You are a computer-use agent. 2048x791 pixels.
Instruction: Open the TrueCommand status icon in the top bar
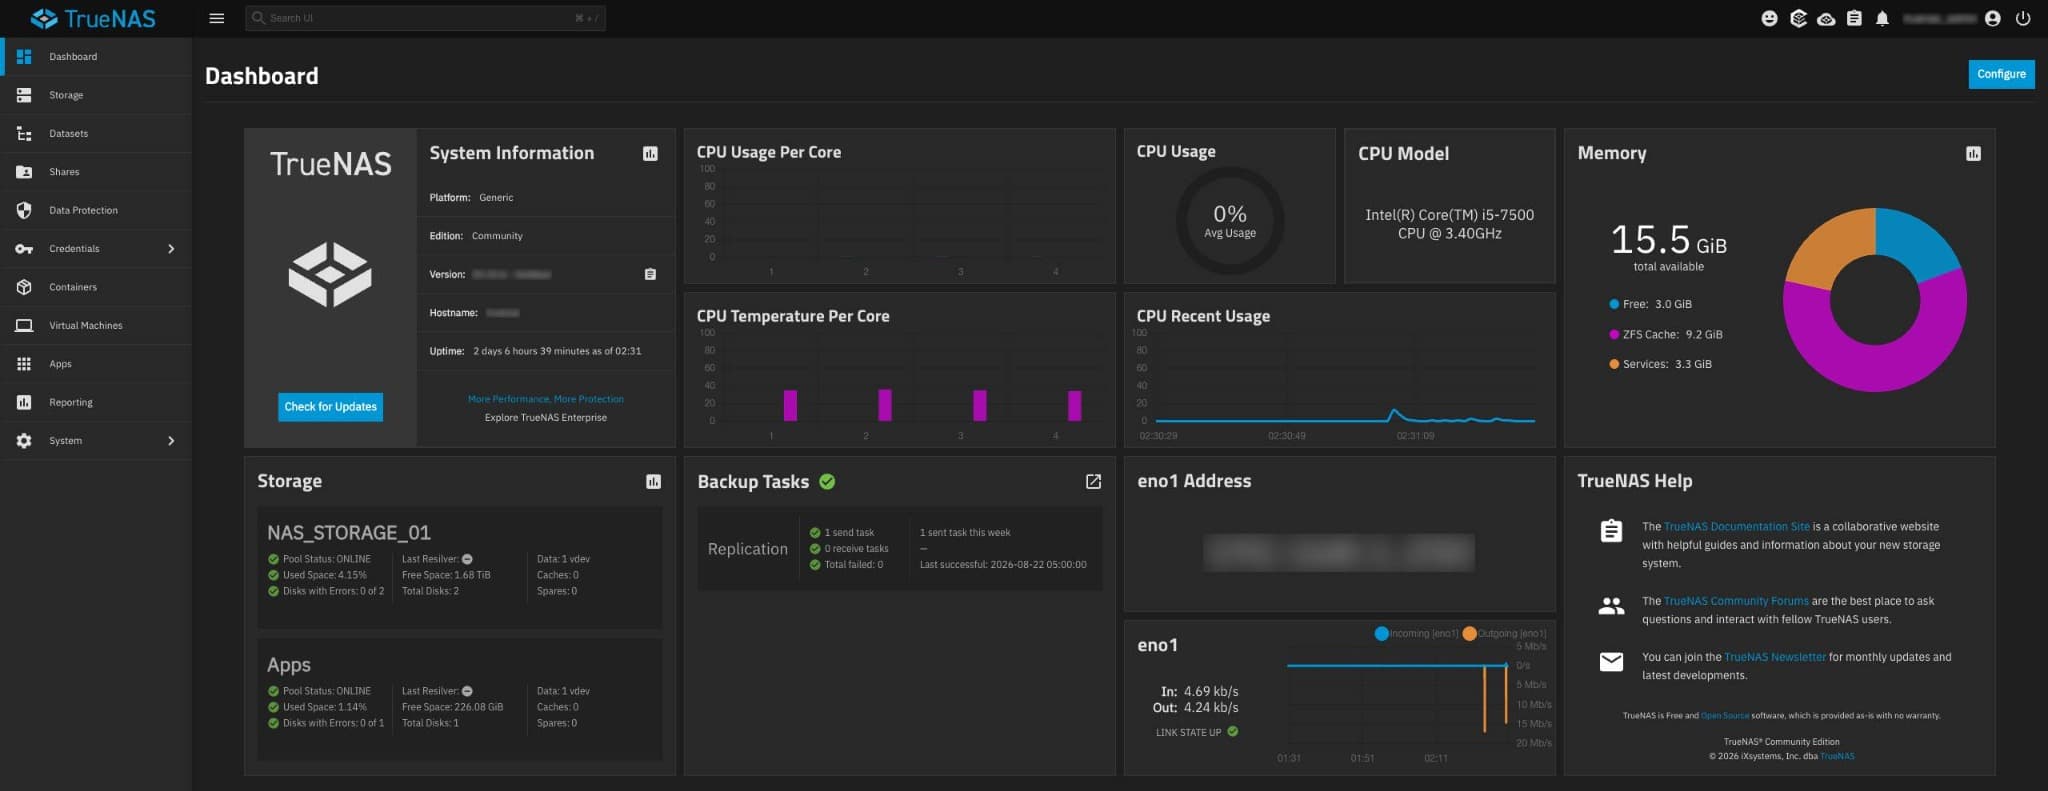[x=1798, y=18]
